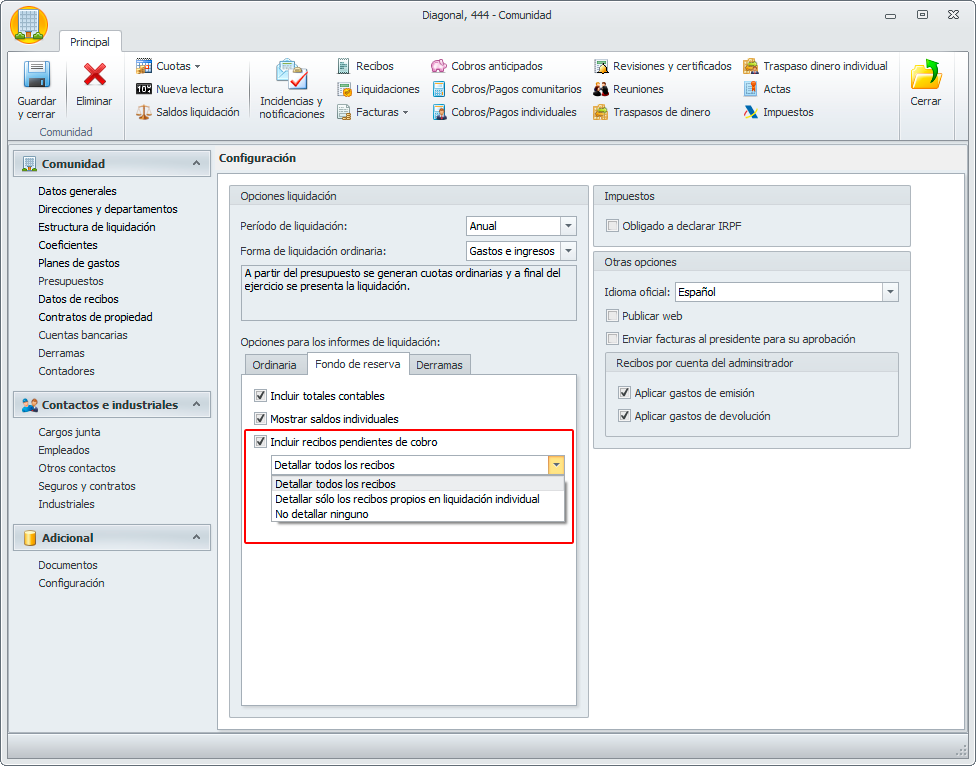Click the Nueva lectura counter icon
This screenshot has height=766, width=976.
pyautogui.click(x=144, y=89)
